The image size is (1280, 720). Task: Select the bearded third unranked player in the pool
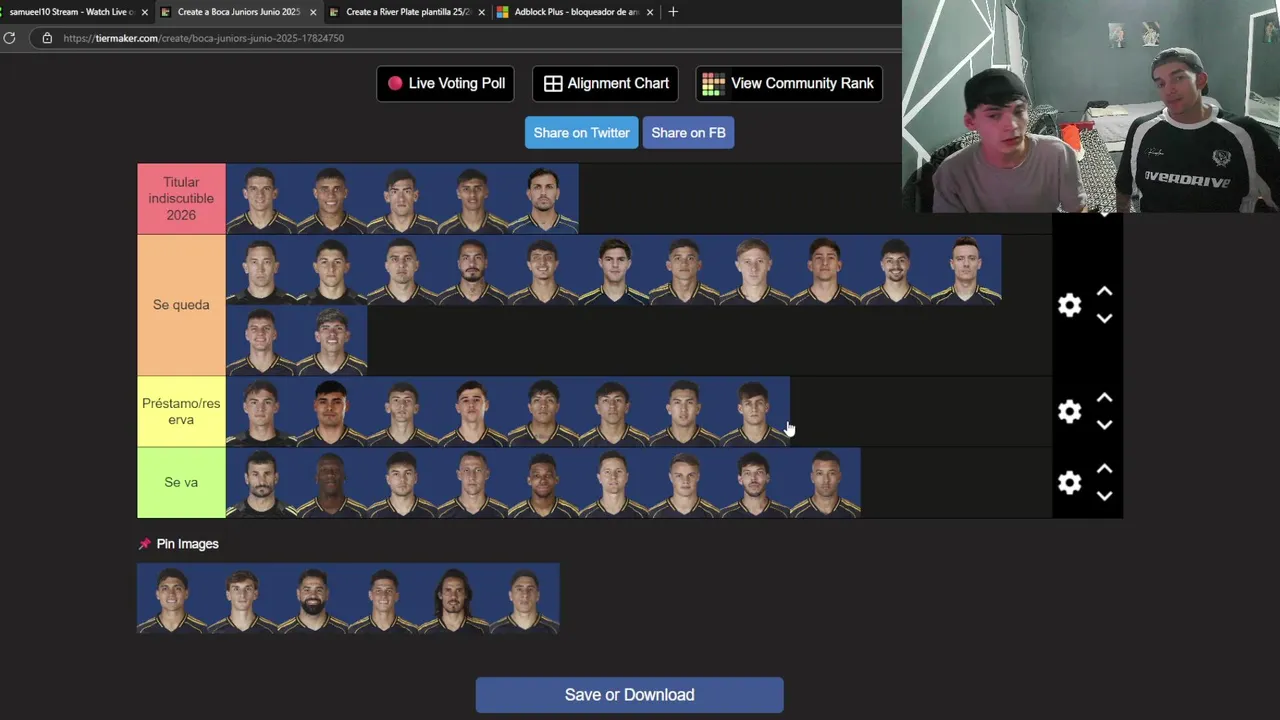tap(313, 598)
